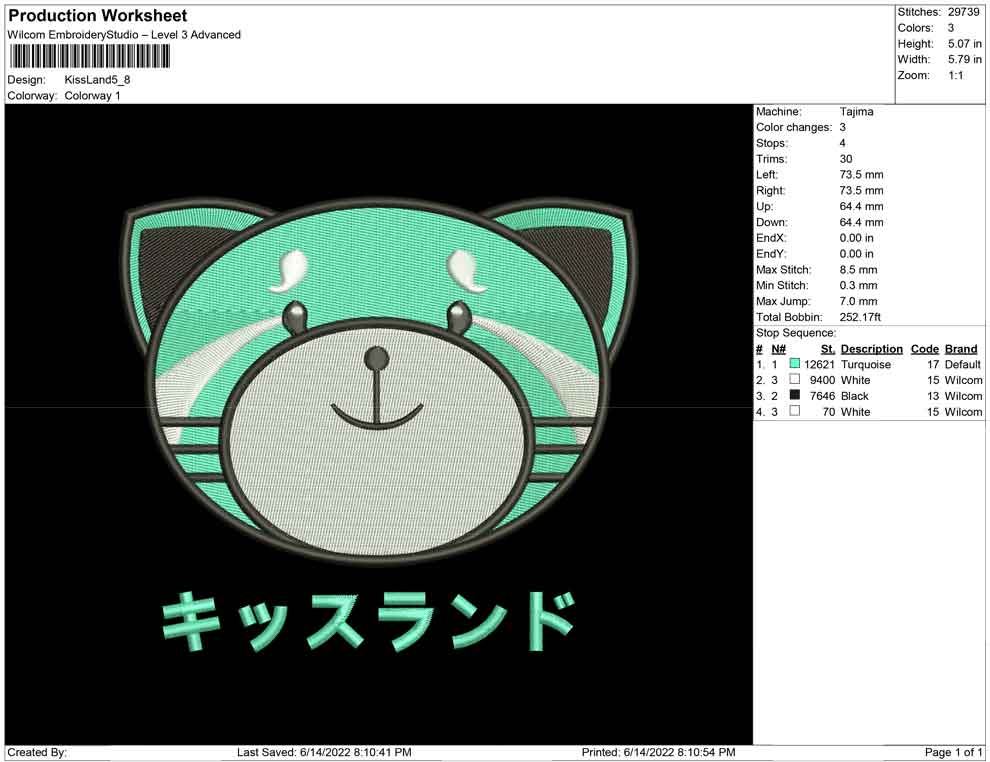The width and height of the screenshot is (990, 762).
Task: Click the cat's left eye in the design
Action: [294, 317]
